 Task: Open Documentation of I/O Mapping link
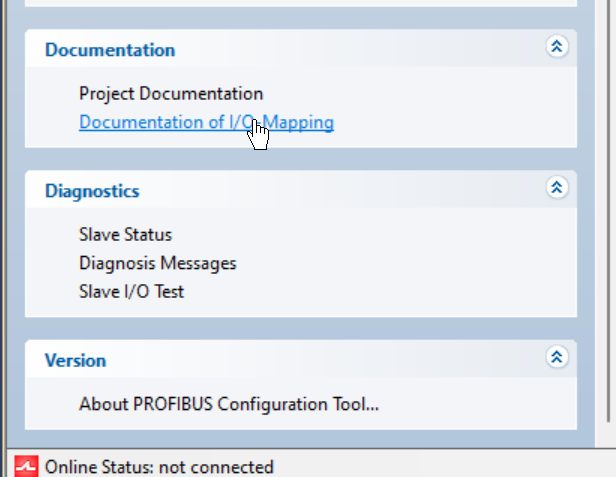point(206,122)
